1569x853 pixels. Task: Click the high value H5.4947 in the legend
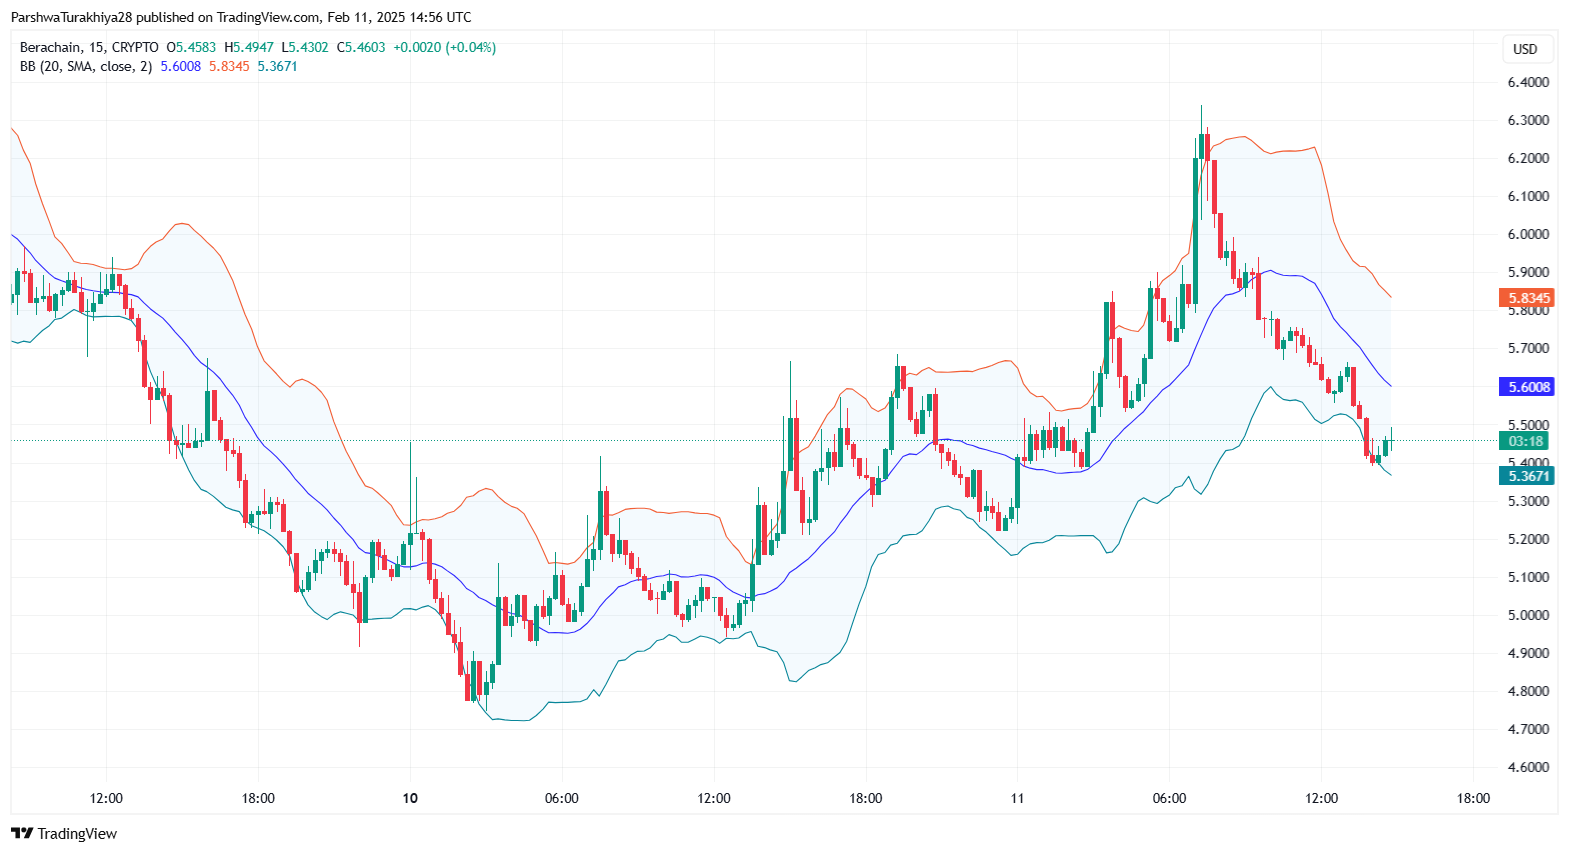click(249, 47)
